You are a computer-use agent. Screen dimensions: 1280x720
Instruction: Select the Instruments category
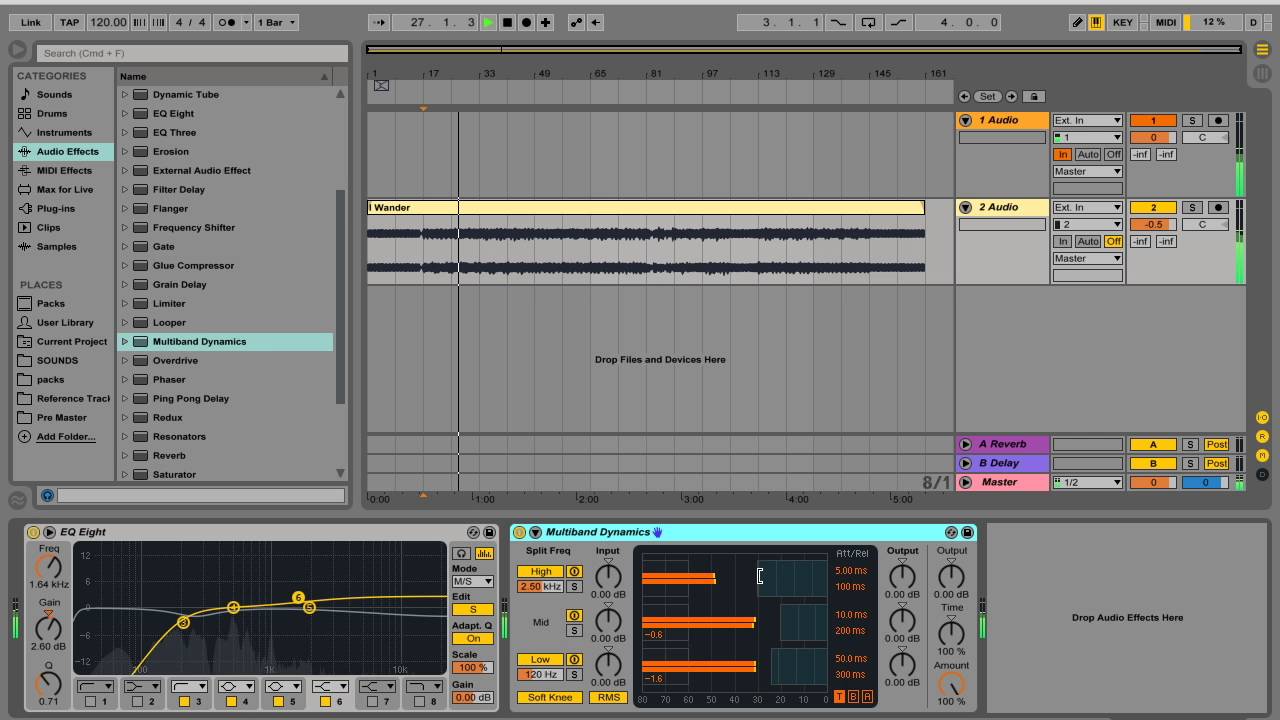pos(64,132)
